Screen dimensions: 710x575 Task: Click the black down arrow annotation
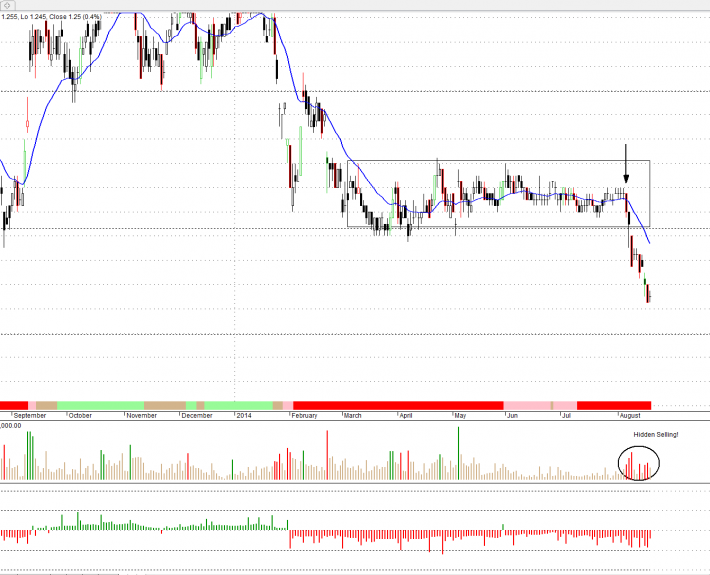tap(626, 163)
